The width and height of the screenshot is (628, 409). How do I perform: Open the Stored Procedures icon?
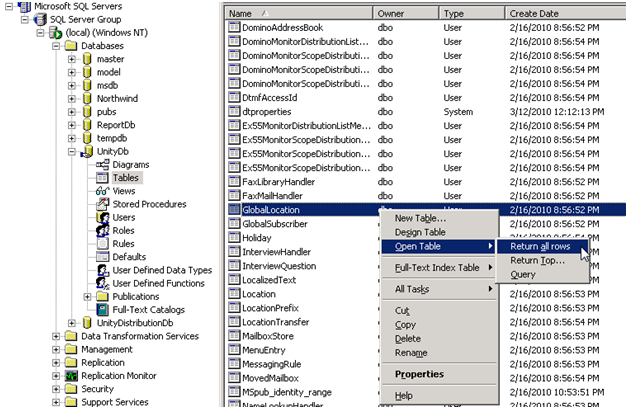click(103, 204)
